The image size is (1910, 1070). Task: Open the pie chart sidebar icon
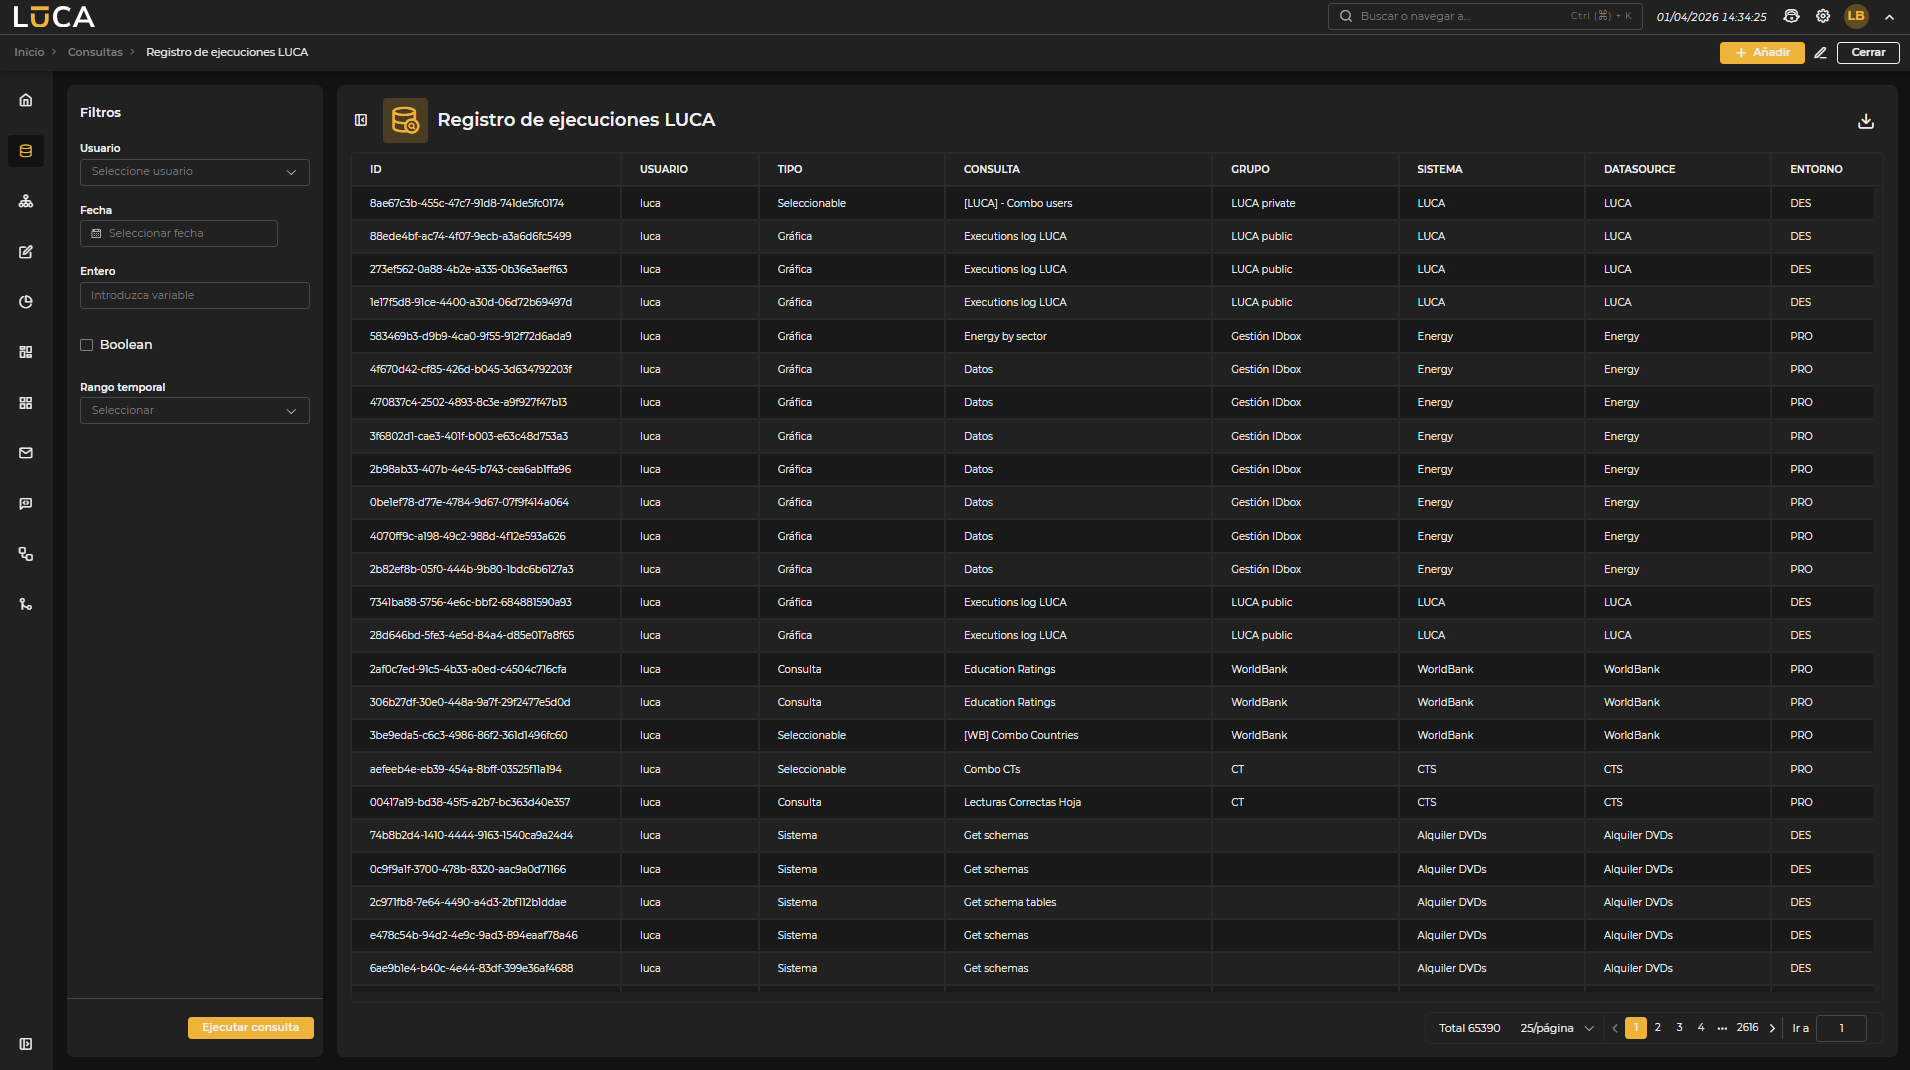point(26,302)
